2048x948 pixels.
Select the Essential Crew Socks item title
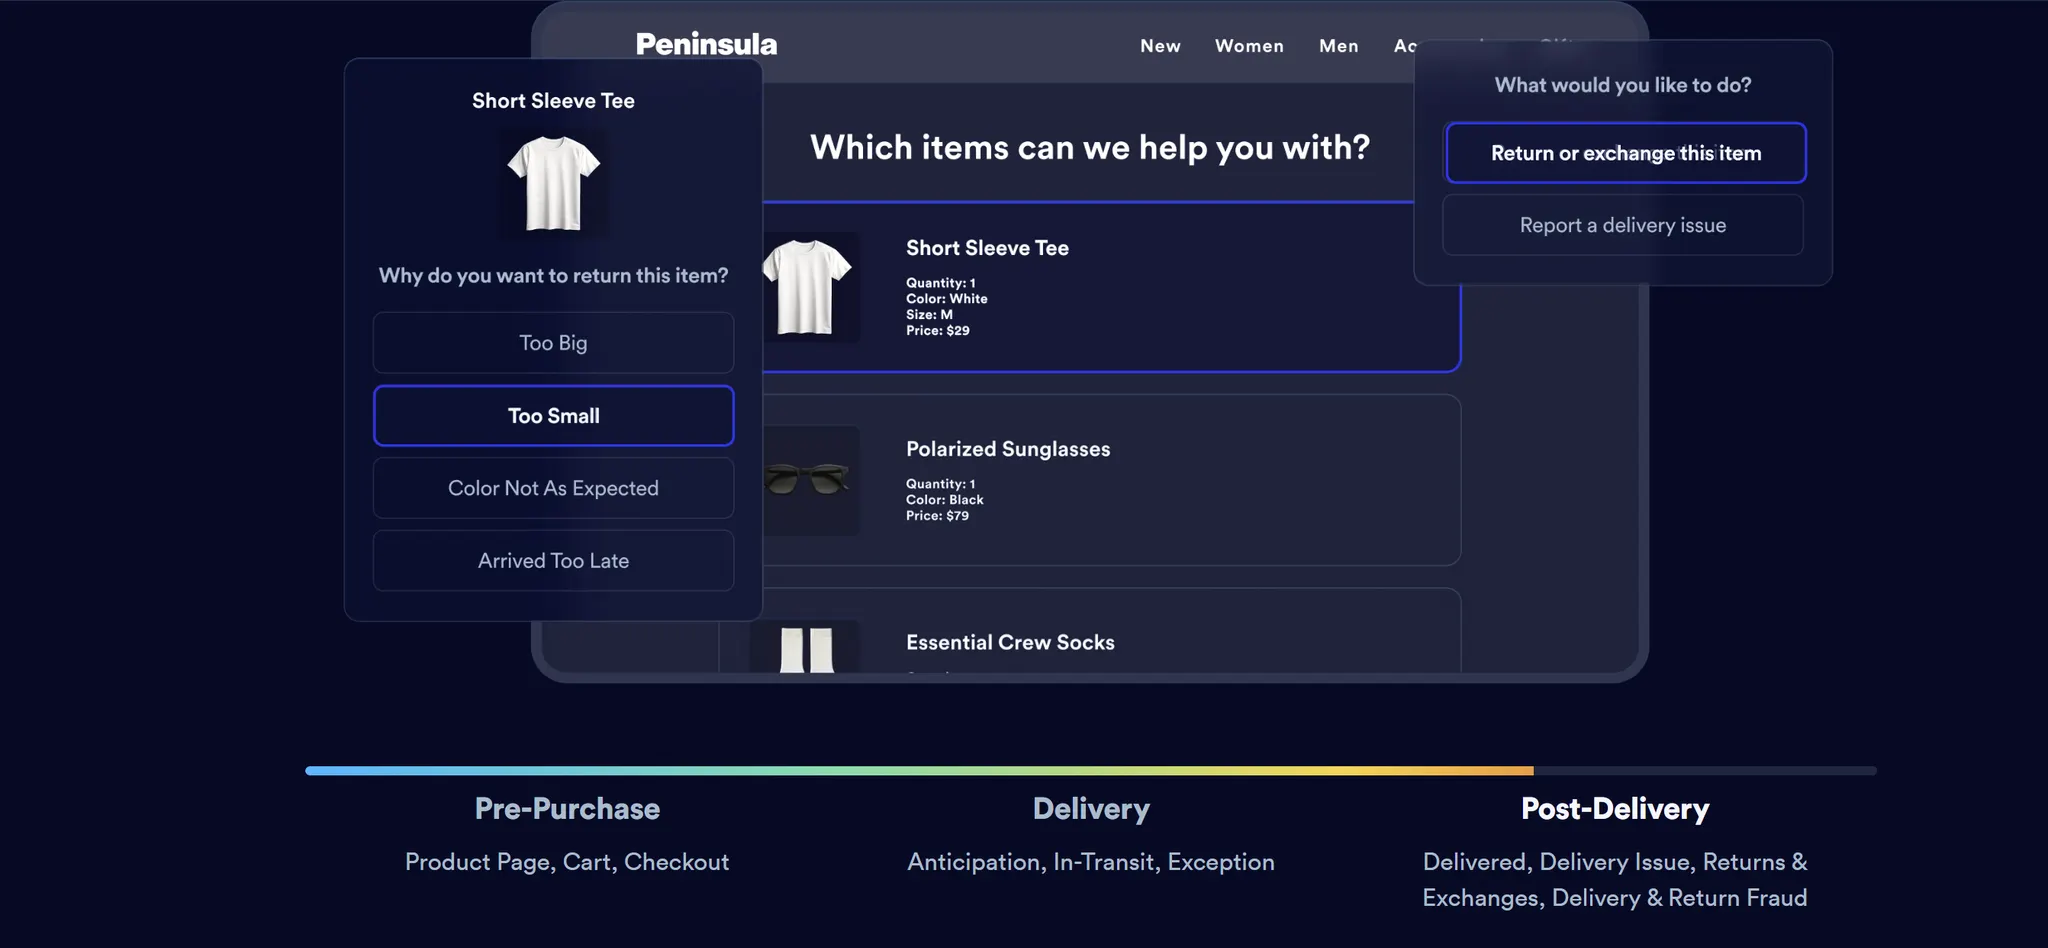[1010, 642]
